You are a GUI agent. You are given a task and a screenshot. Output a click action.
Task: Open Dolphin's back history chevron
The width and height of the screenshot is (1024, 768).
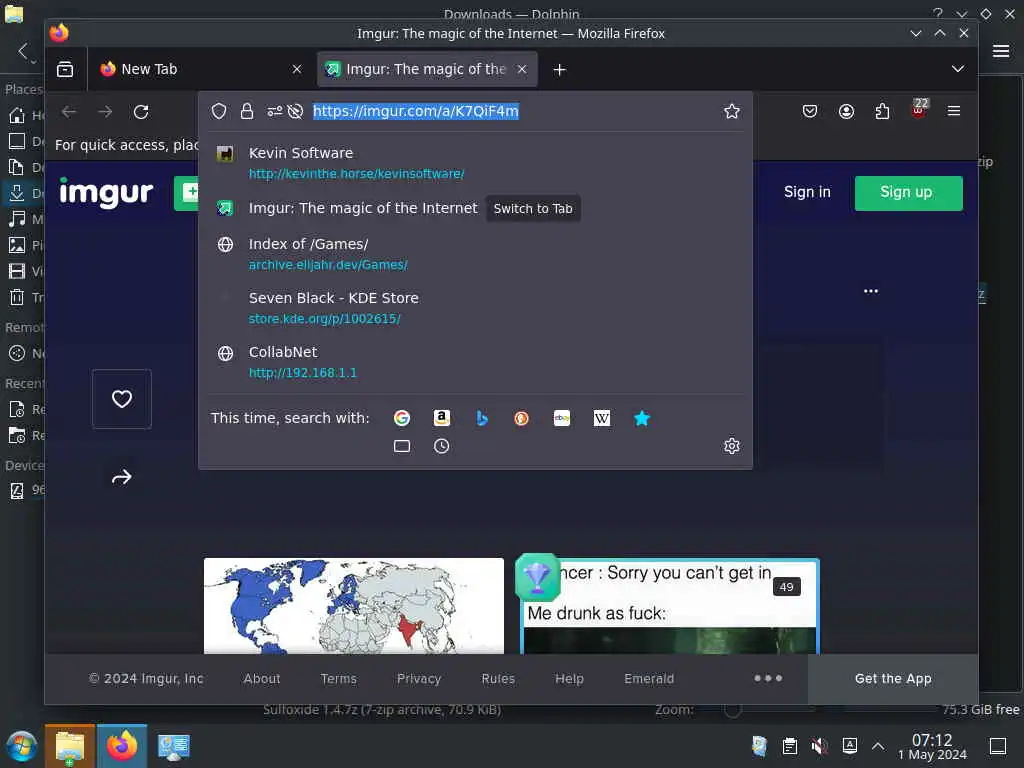[x=24, y=51]
